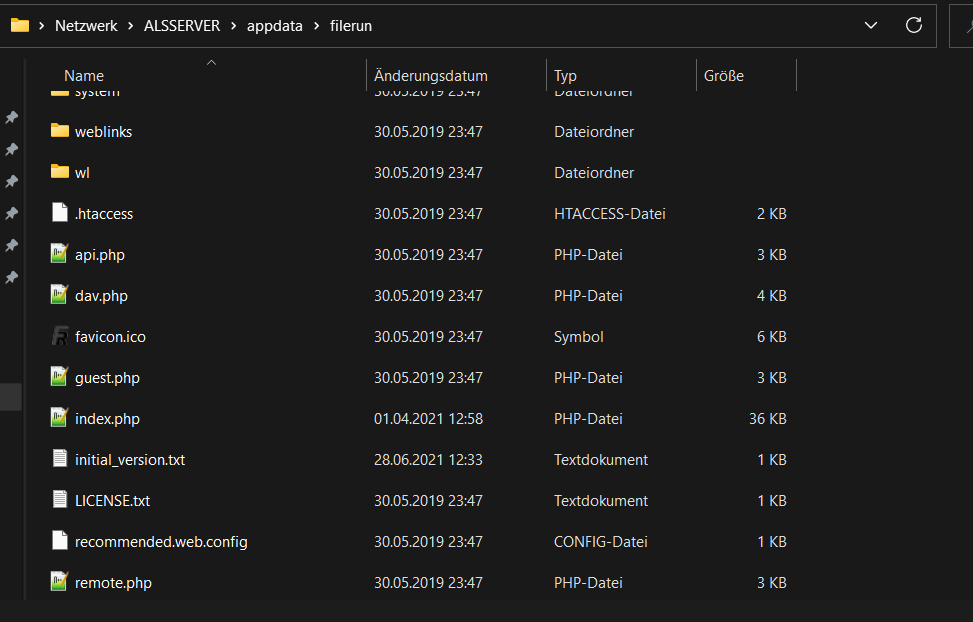Click the date 01.04.2021 12:58
The image size is (973, 622).
click(428, 418)
